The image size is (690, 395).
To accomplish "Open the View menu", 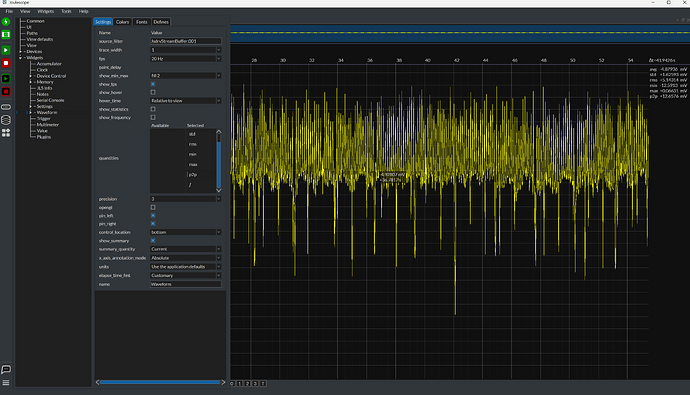I will pos(25,11).
